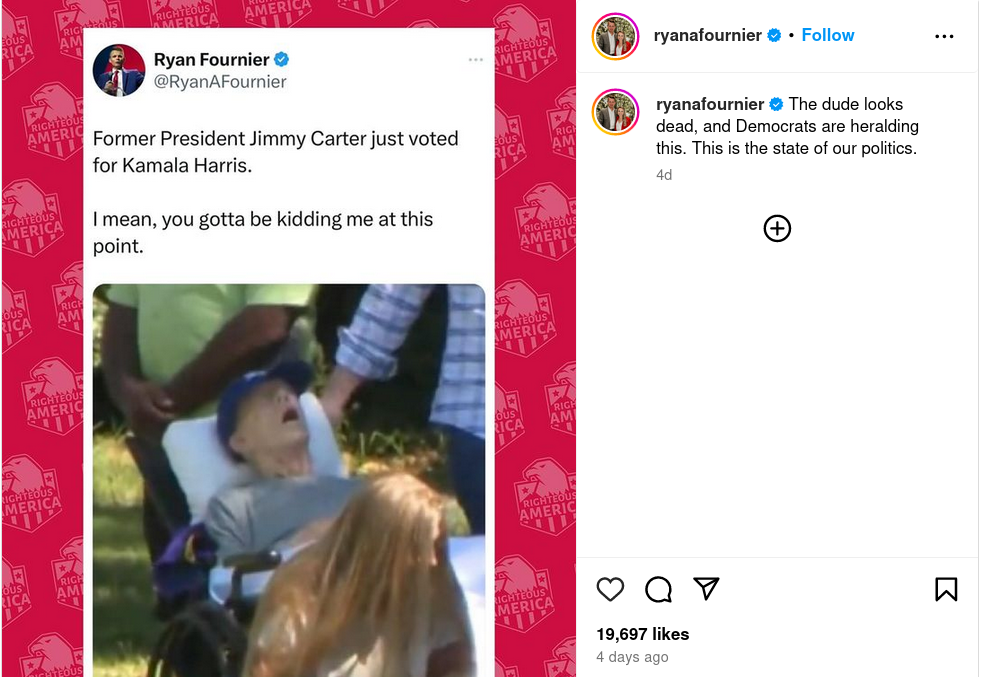The image size is (1005, 677).
Task: Click the caption author's profile avatar
Action: pyautogui.click(x=615, y=111)
